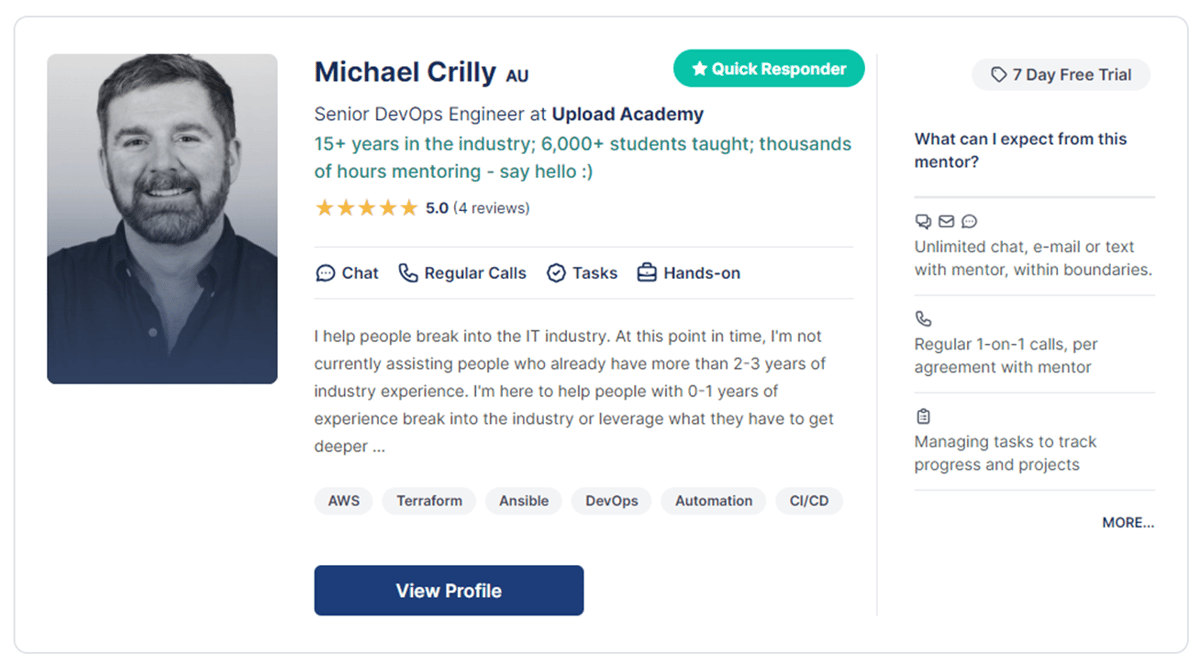Click the envelope icon above Unlimited chat text
Viewport: 1200px width, 665px height.
pos(946,221)
